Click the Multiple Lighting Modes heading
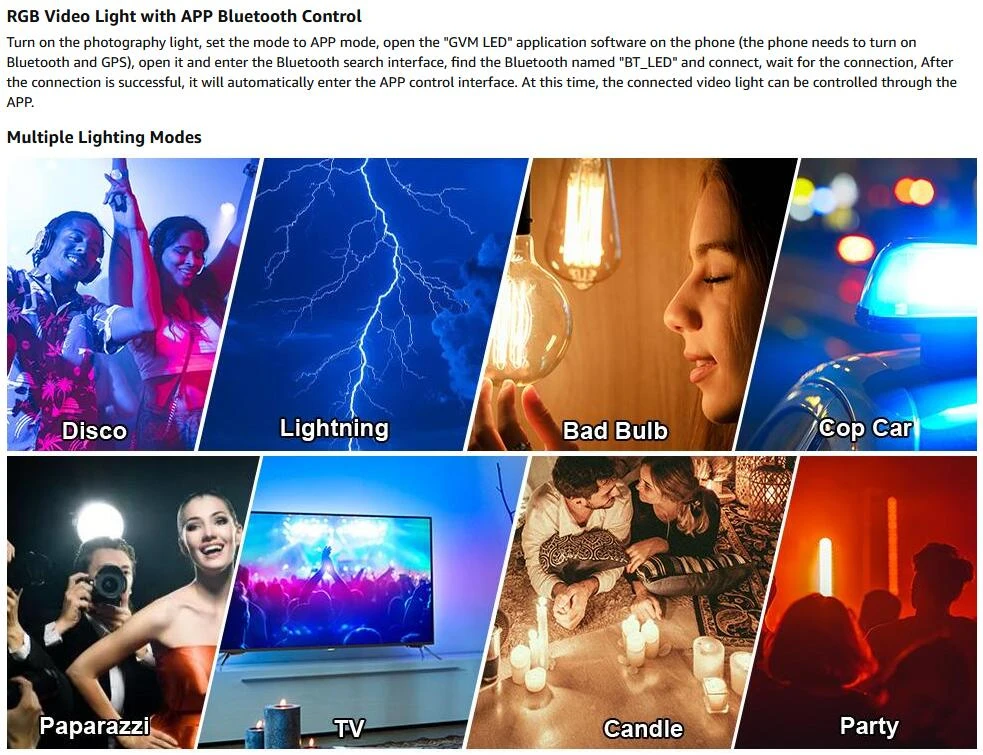 pyautogui.click(x=104, y=137)
